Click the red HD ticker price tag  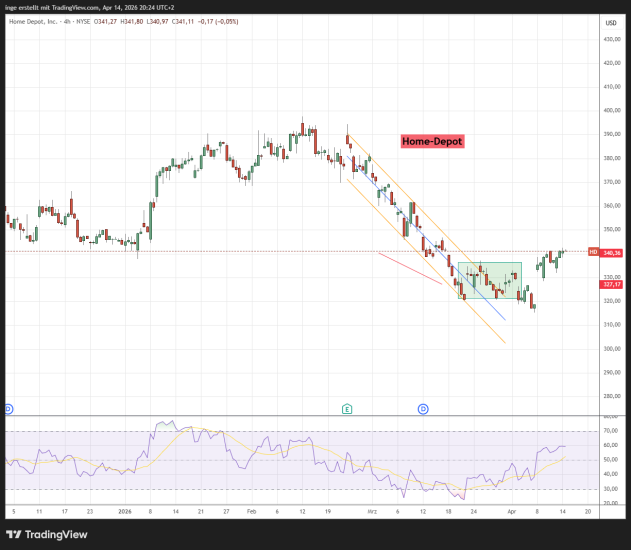coord(593,253)
